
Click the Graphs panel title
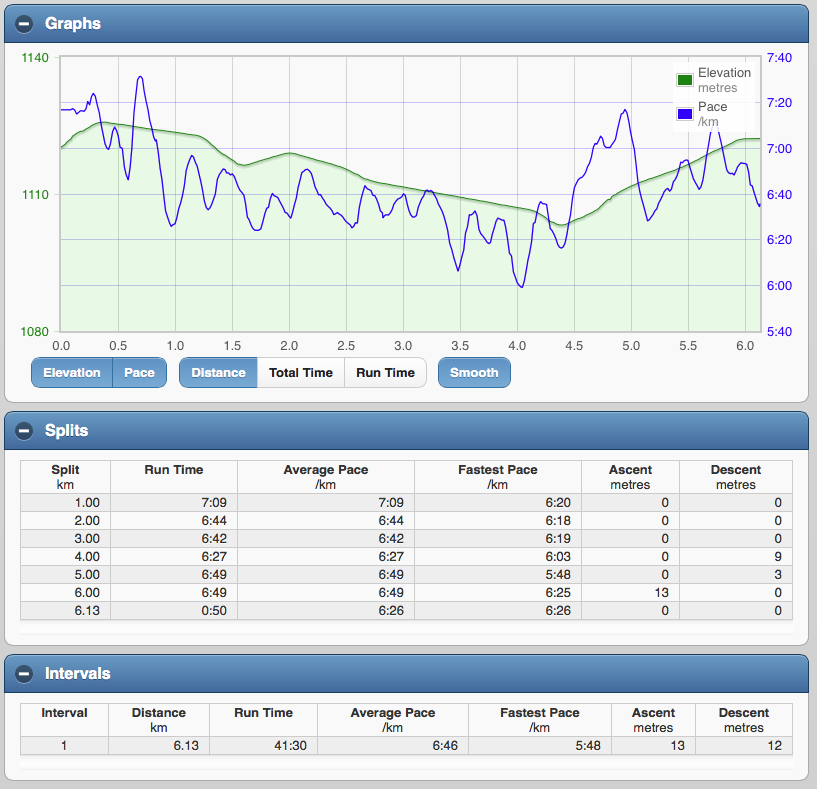click(72, 23)
